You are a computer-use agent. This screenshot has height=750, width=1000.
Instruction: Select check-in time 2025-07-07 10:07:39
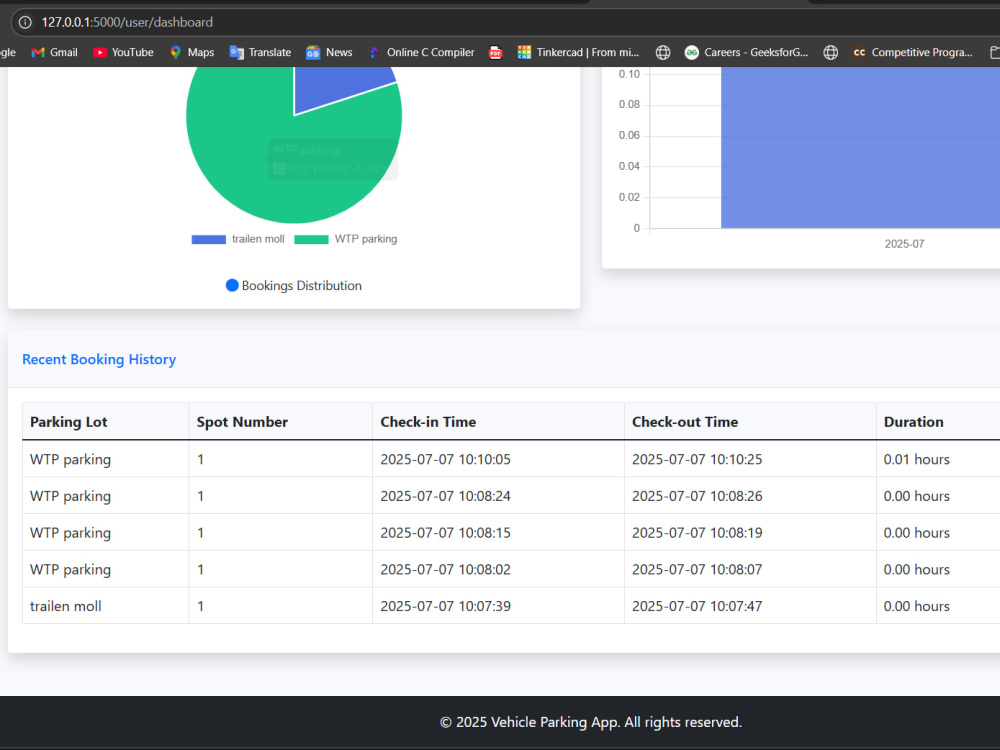(x=445, y=606)
